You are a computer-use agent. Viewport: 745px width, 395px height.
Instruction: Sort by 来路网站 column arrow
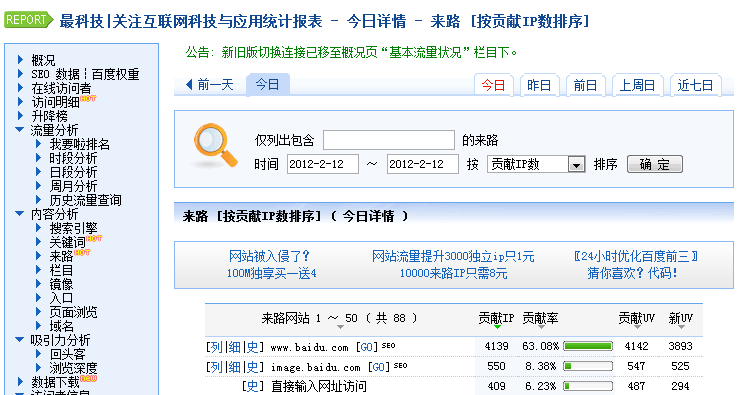pyautogui.click(x=340, y=327)
